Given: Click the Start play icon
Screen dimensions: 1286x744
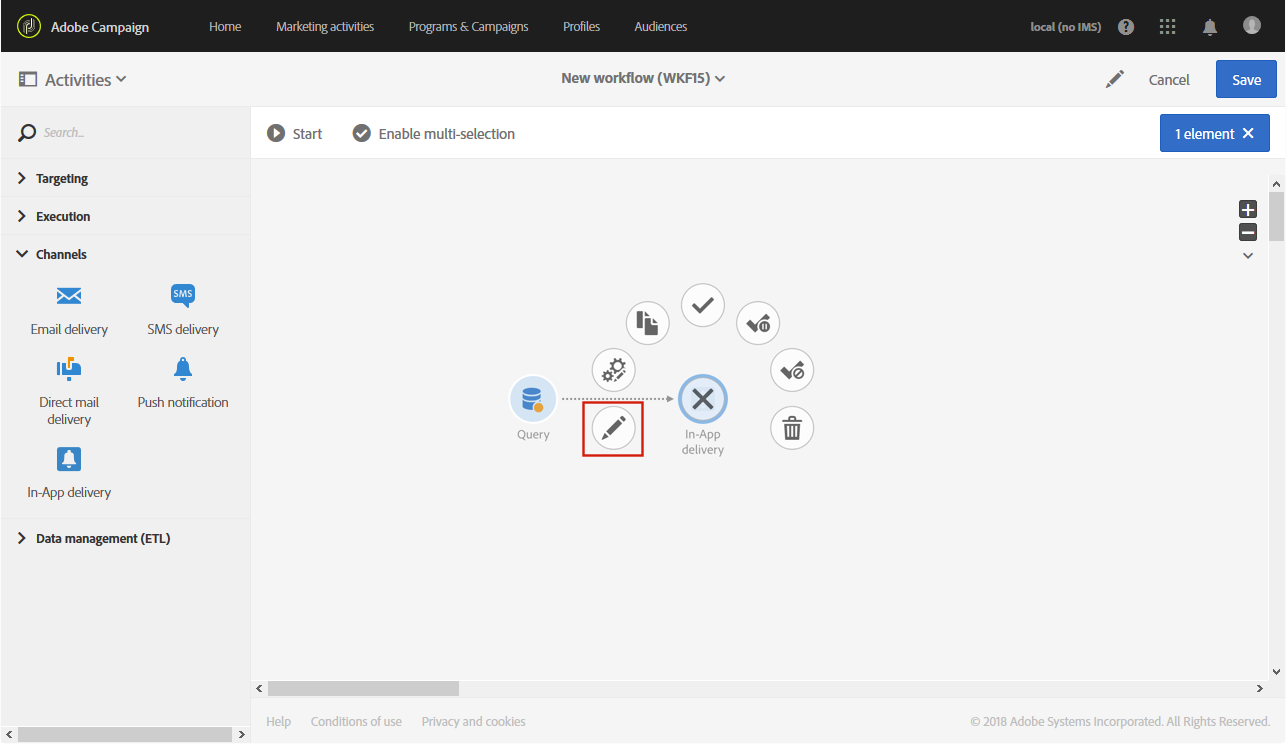Looking at the screenshot, I should coord(276,133).
